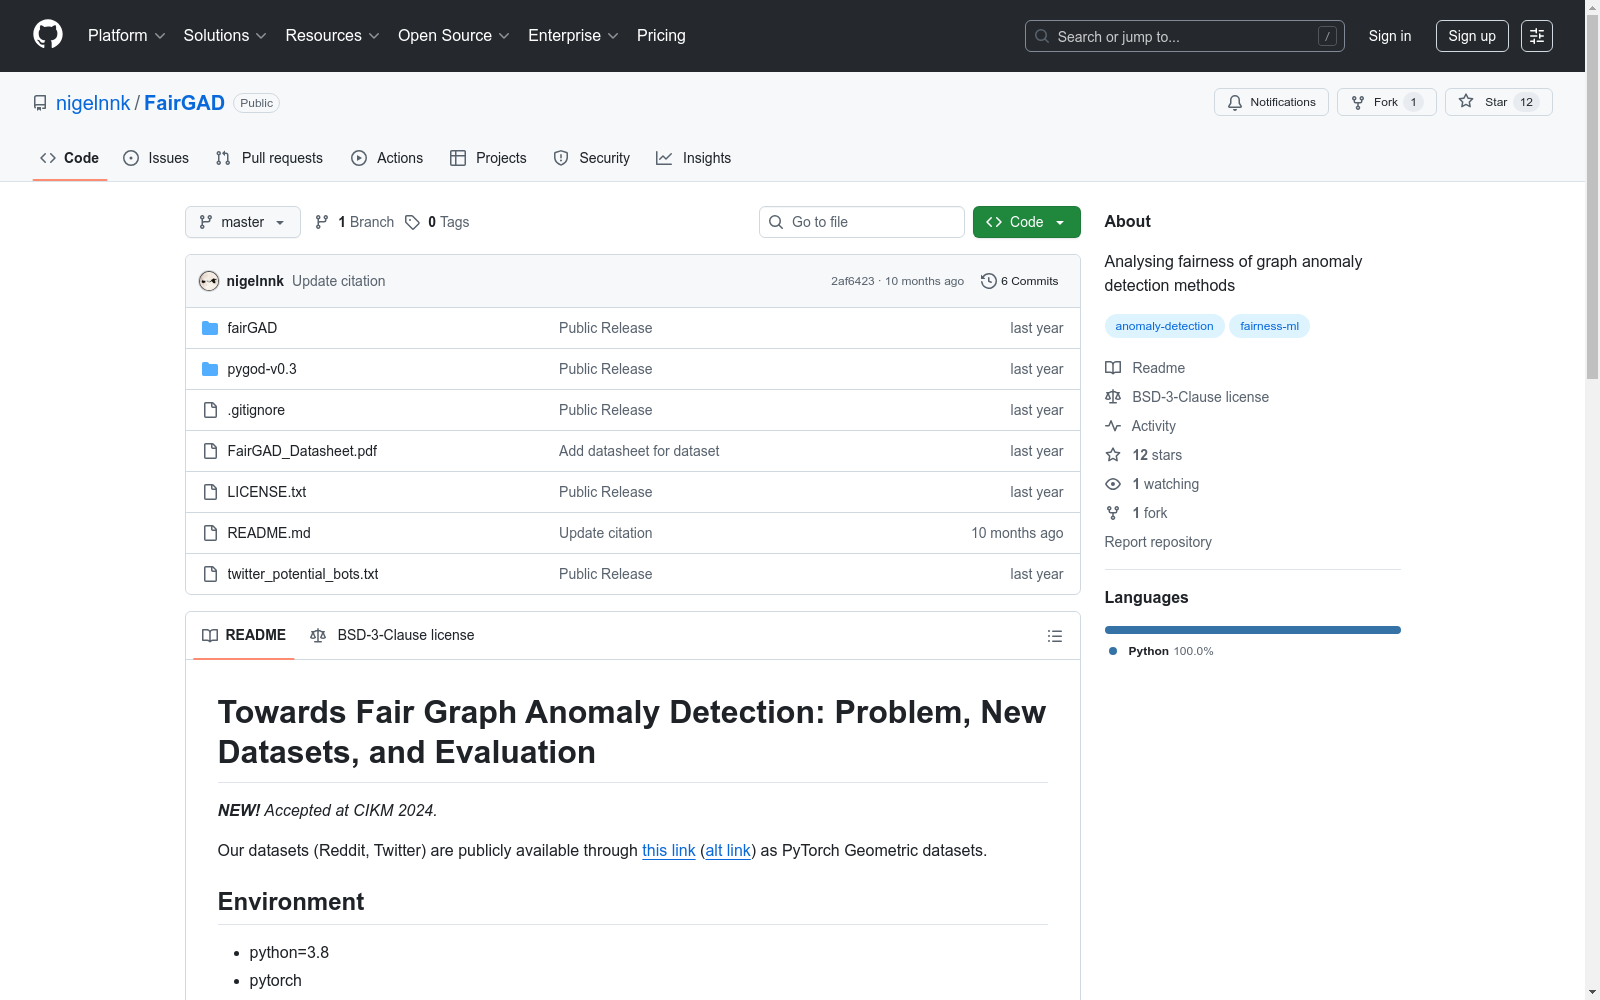Screen dimensions: 1600x1000
Task: Click the Fork button
Action: tap(1387, 102)
